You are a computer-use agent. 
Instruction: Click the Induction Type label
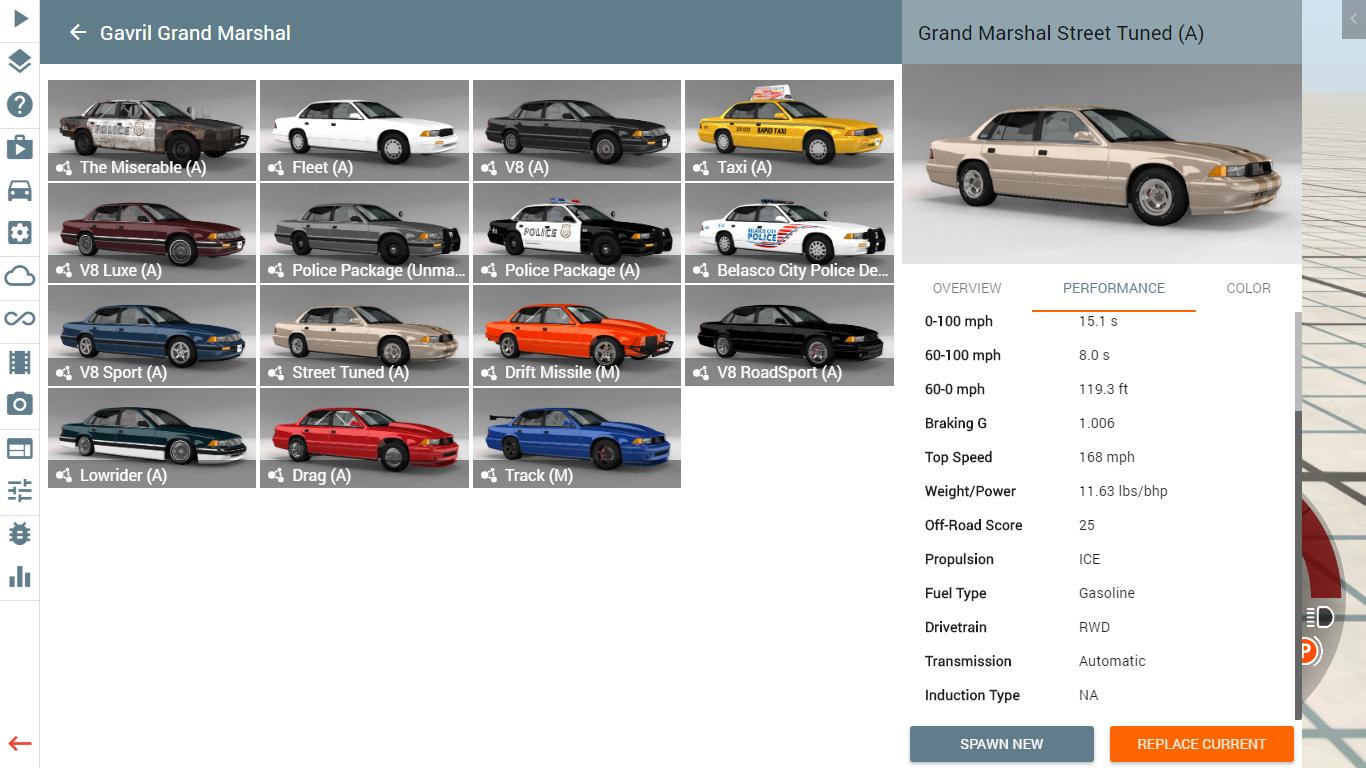[x=972, y=695]
